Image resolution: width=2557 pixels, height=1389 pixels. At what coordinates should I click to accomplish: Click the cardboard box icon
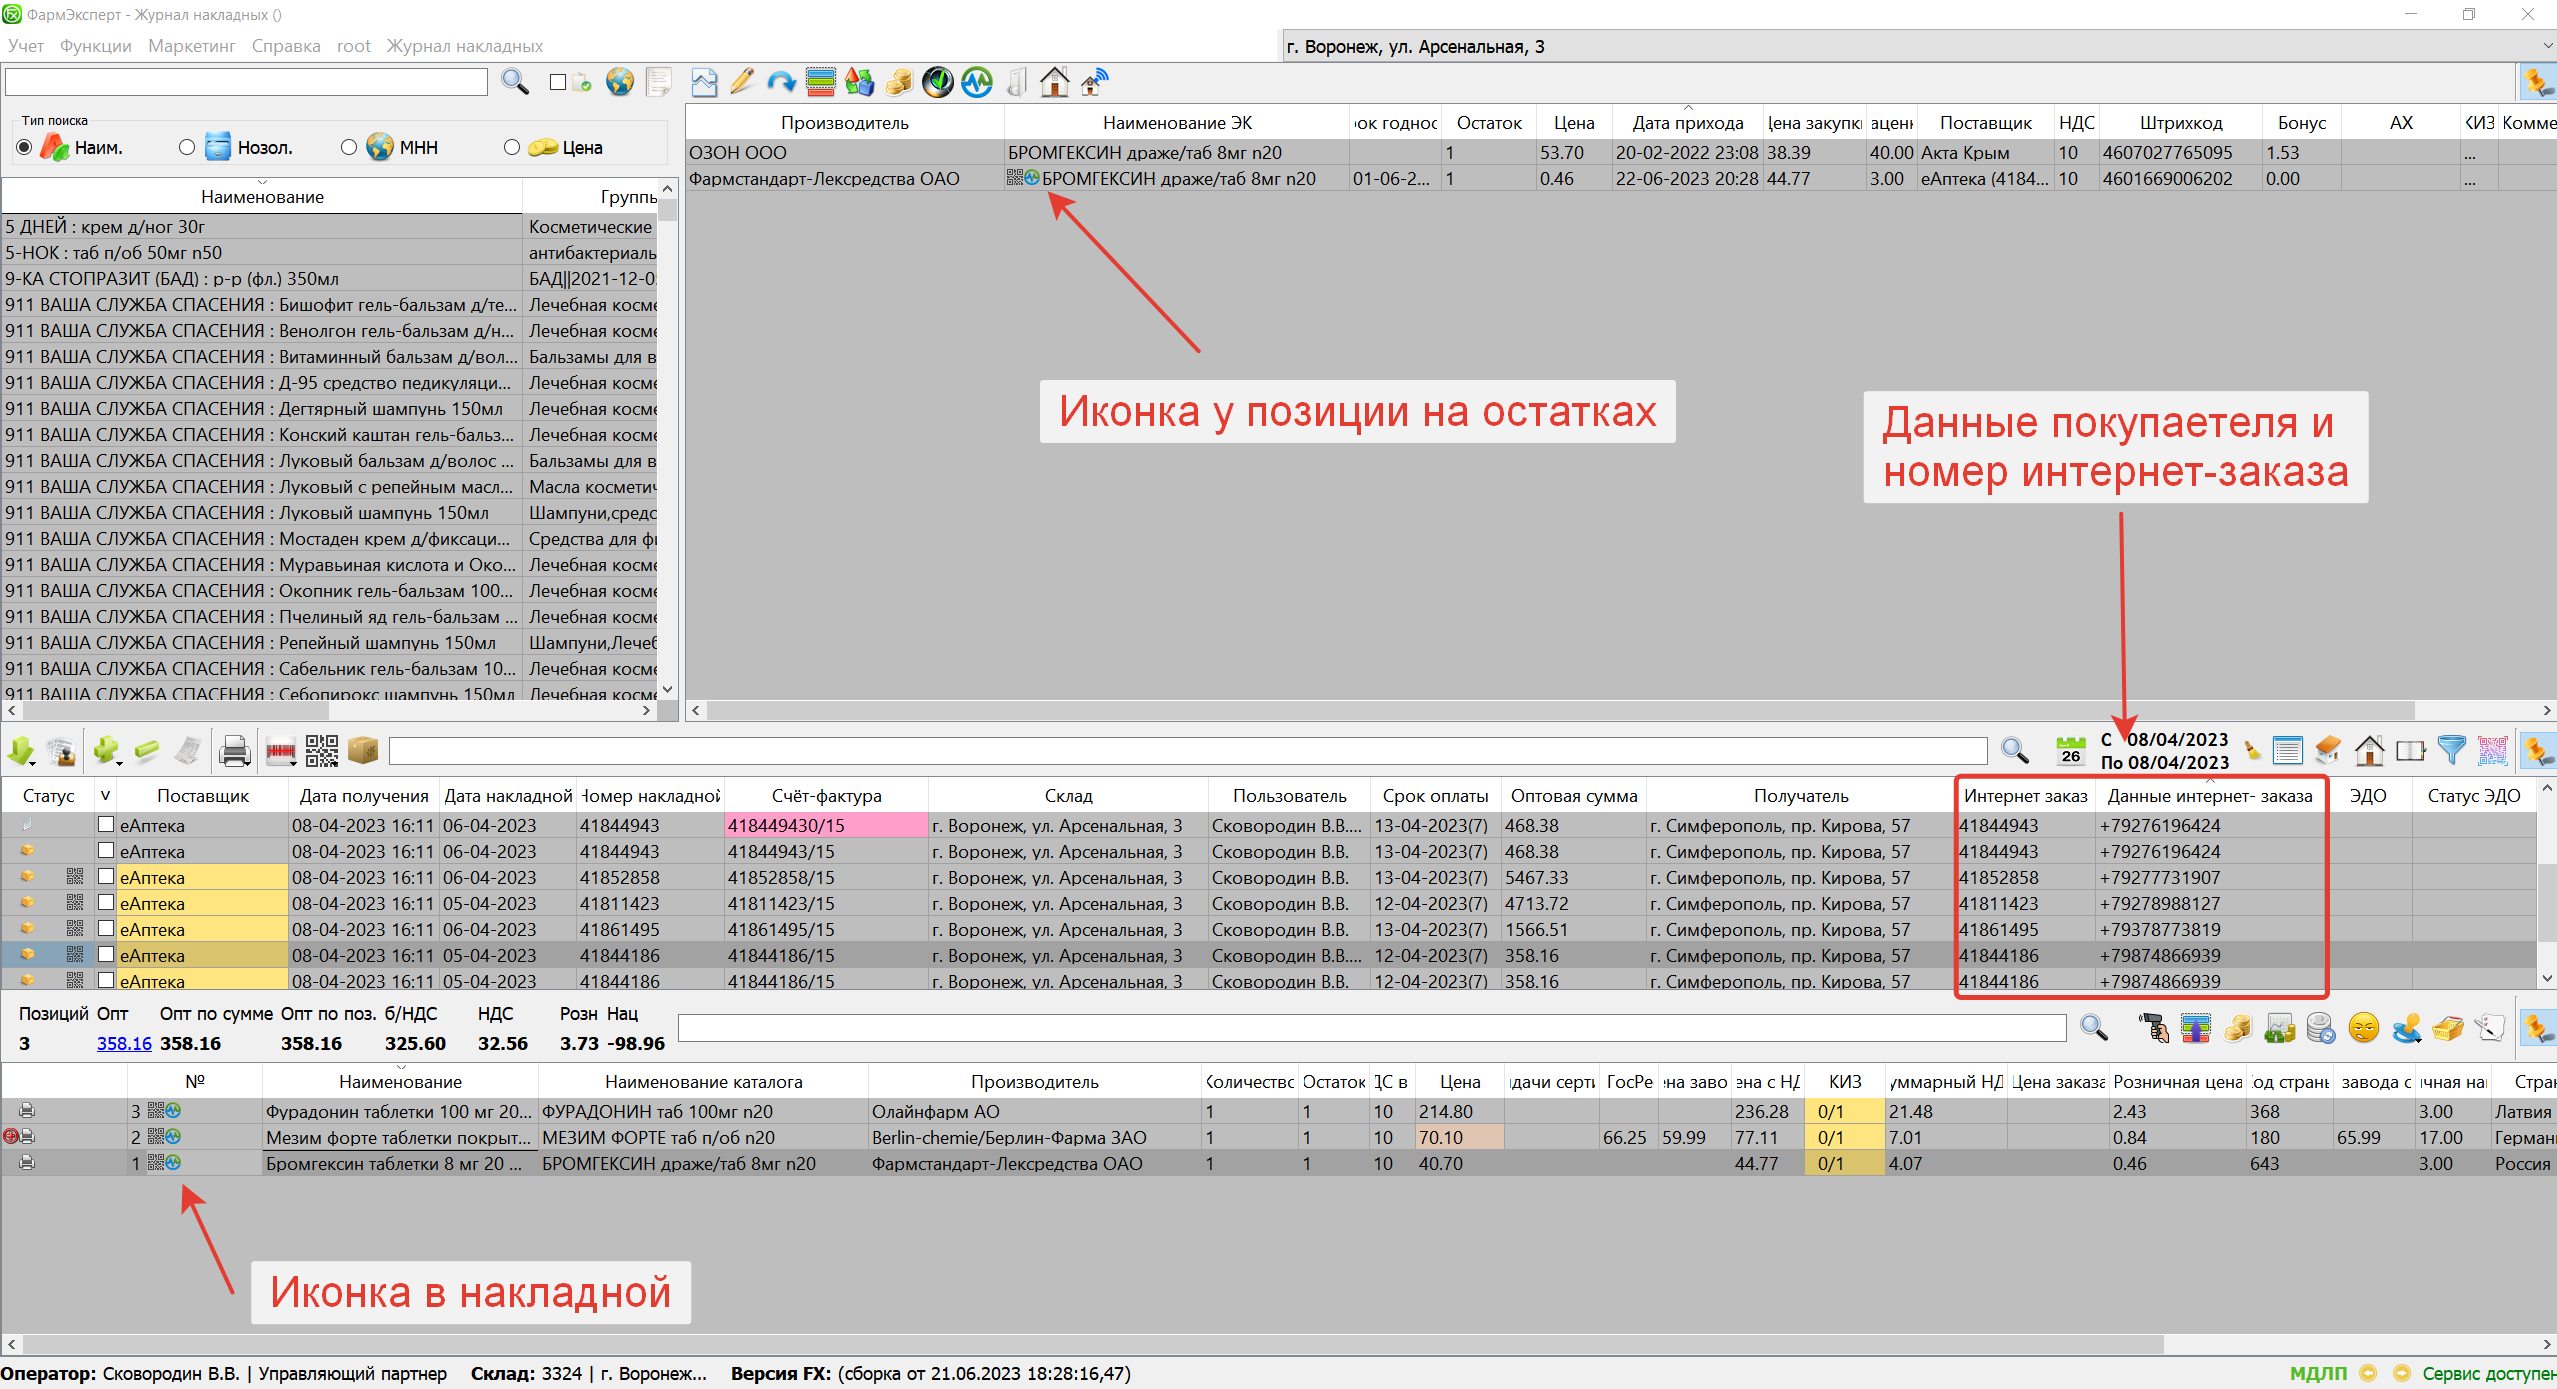pos(363,750)
